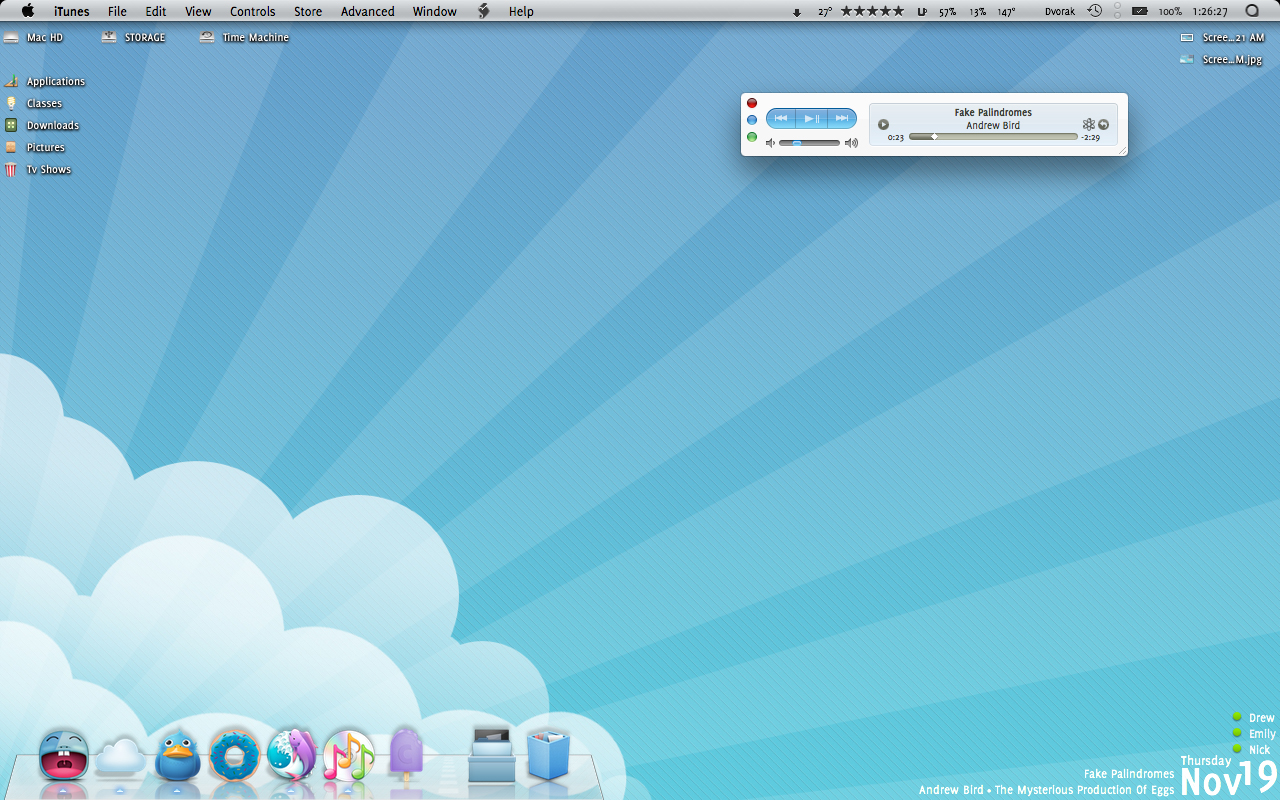The image size is (1280, 800).
Task: Open the Downloads folder
Action: 42,125
